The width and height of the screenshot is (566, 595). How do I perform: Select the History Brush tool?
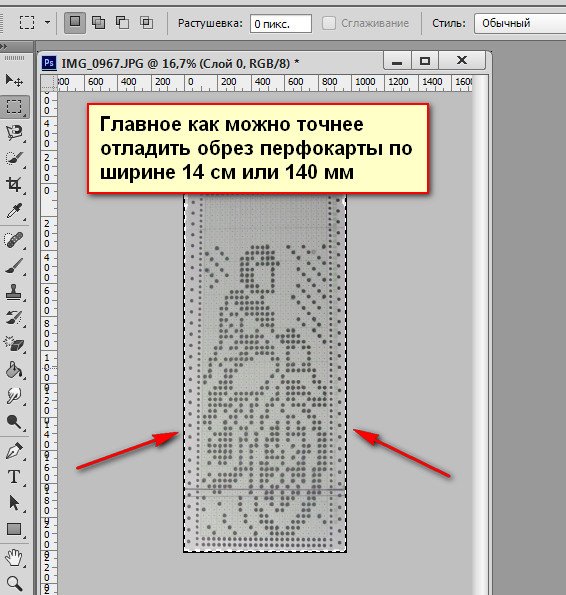(14, 318)
